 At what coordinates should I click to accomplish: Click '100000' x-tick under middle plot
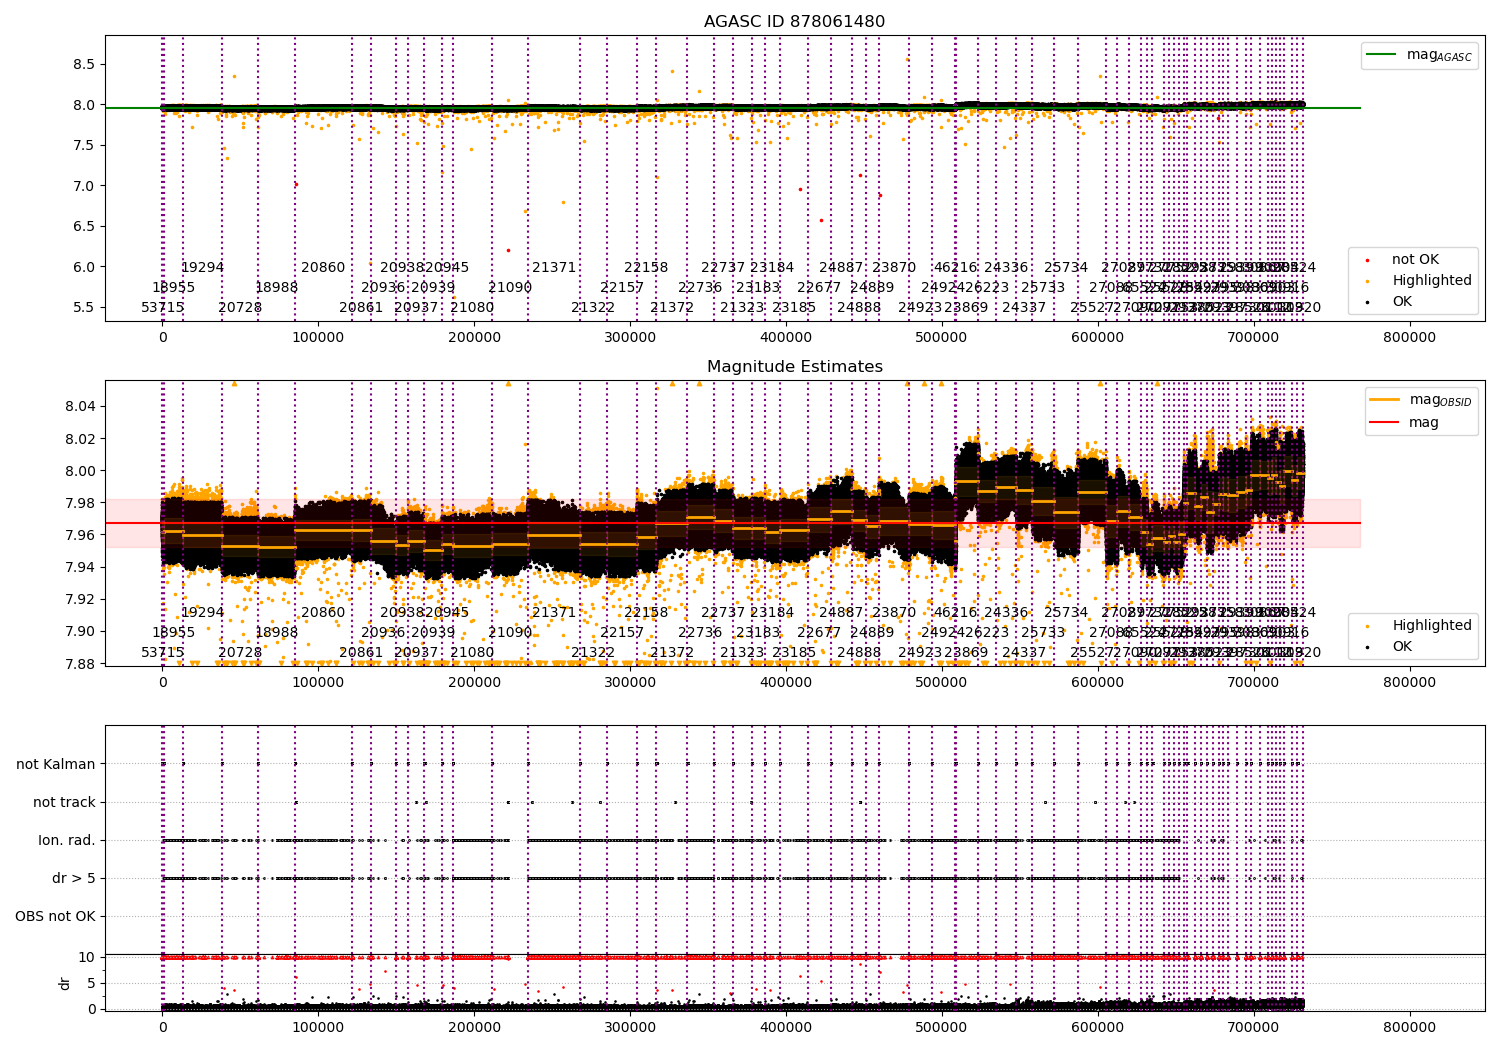pos(319,683)
